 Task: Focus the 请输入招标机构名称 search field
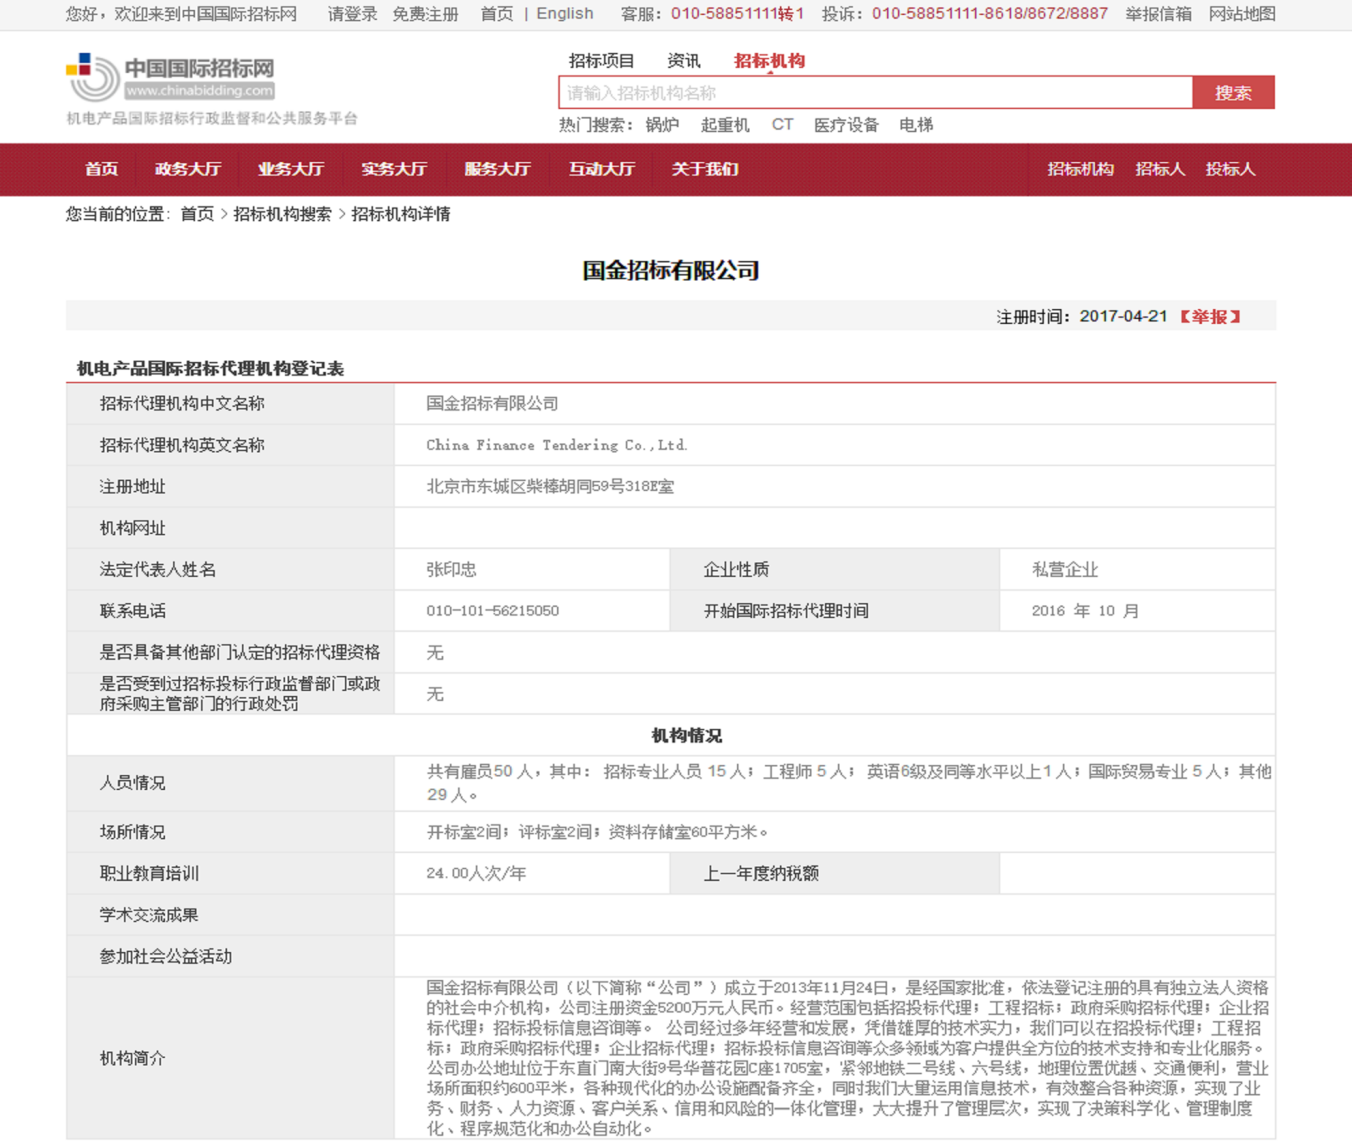coord(875,93)
